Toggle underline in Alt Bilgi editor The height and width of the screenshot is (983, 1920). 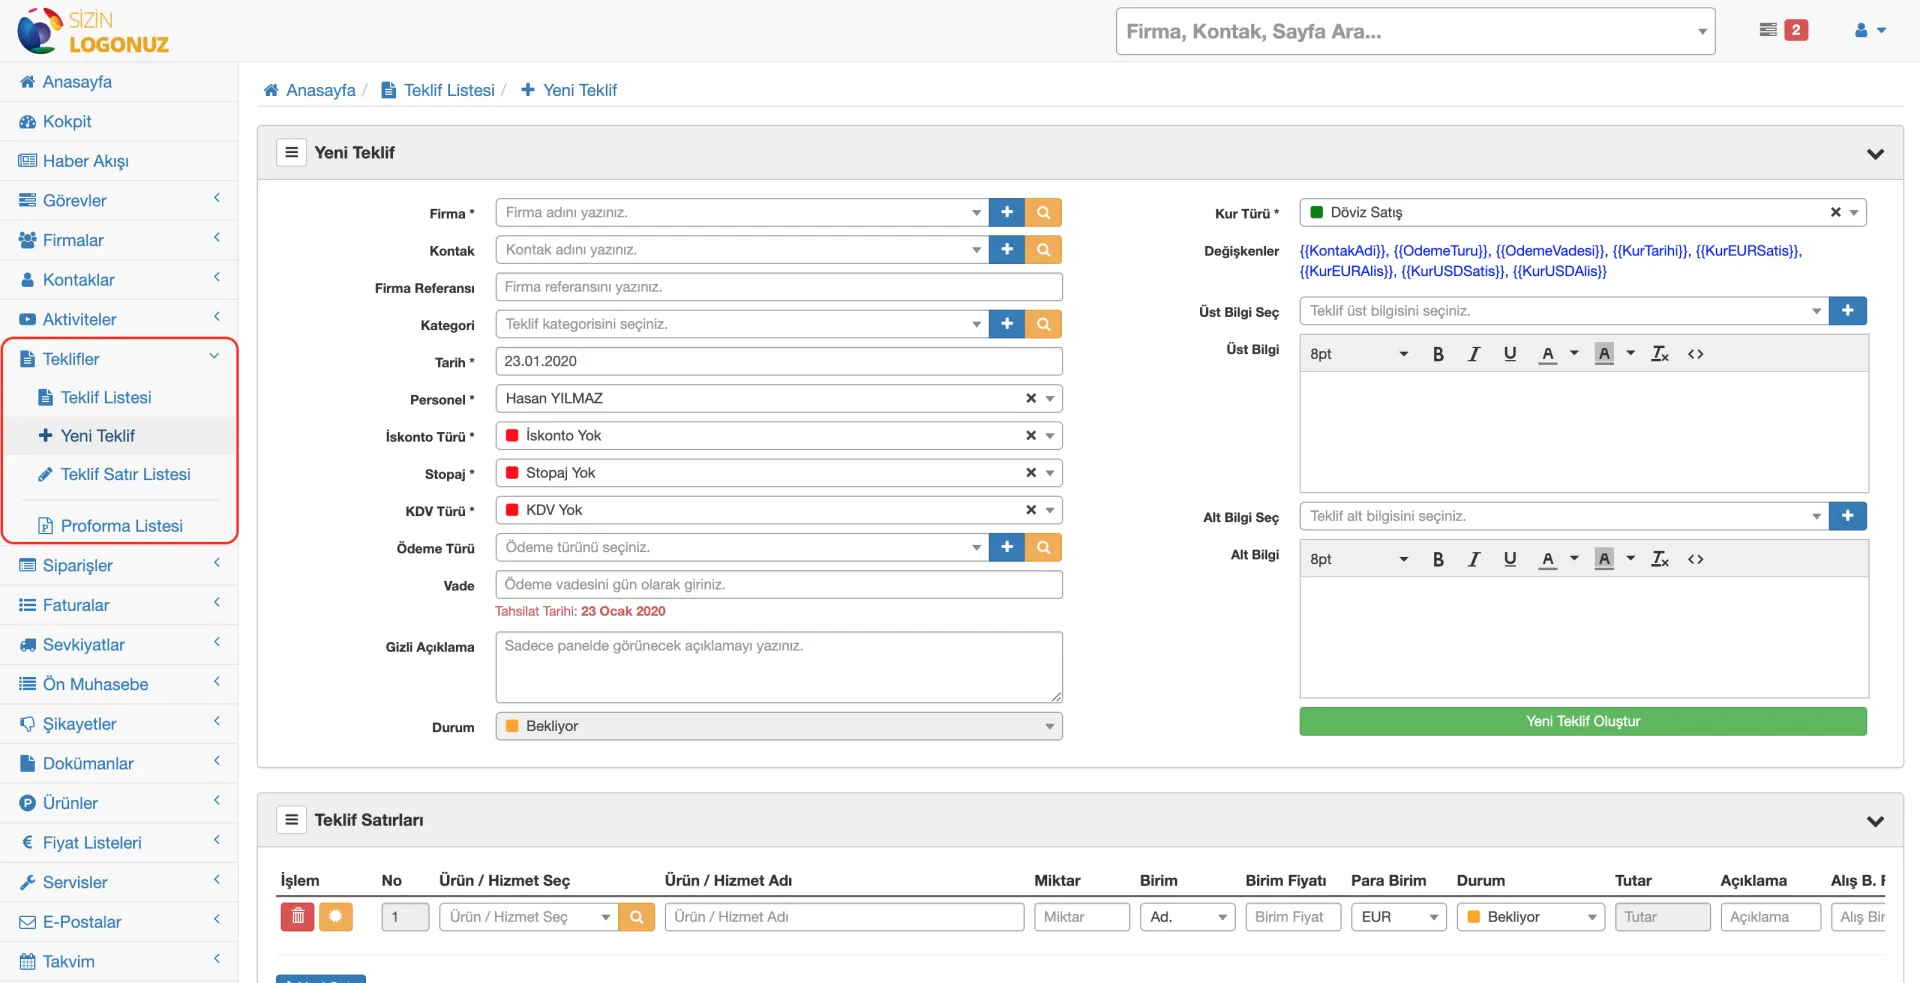point(1510,559)
